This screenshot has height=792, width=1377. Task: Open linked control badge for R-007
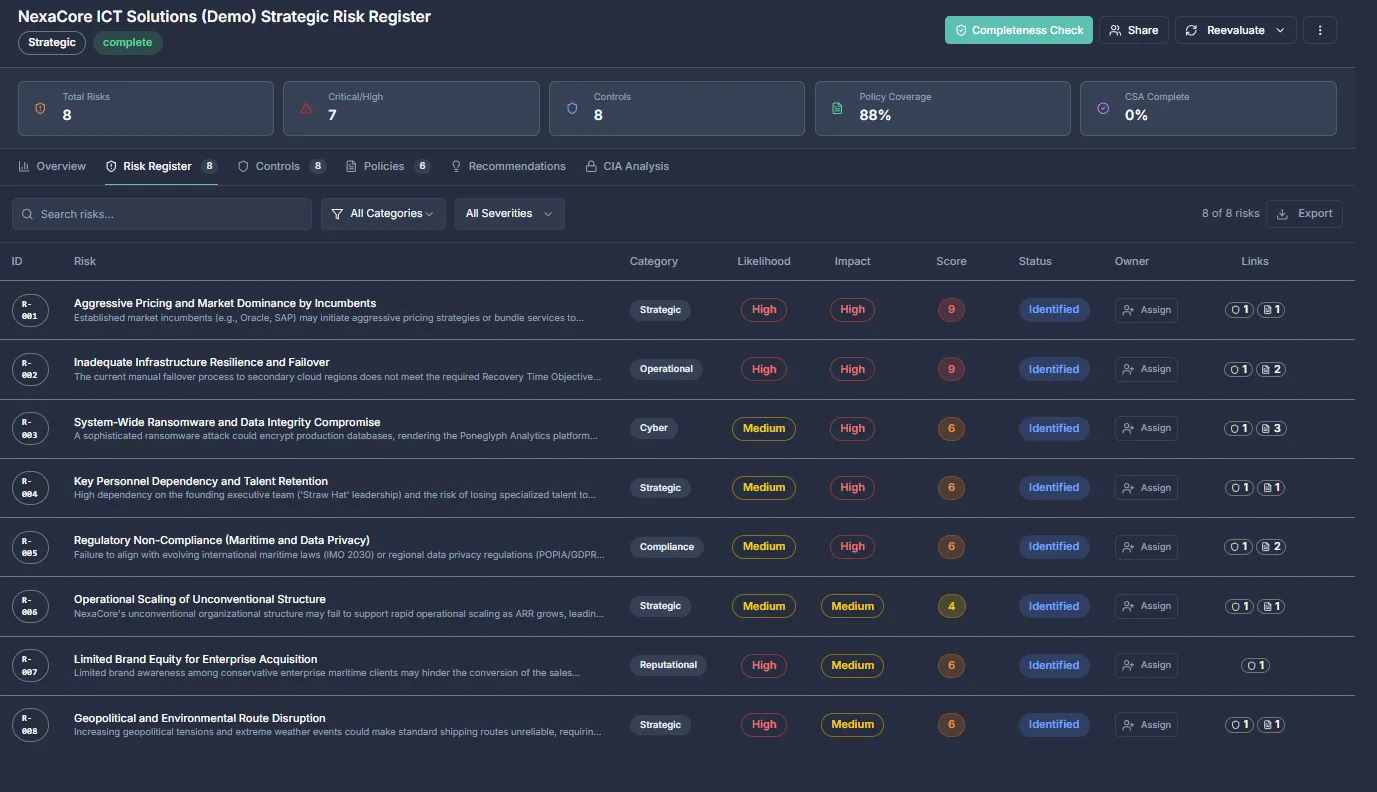tap(1255, 665)
